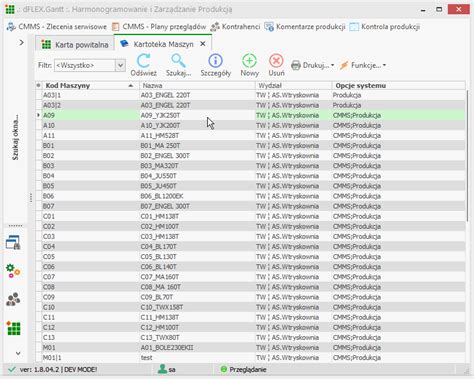Select row B02
474x379 pixels.
(x=250, y=156)
